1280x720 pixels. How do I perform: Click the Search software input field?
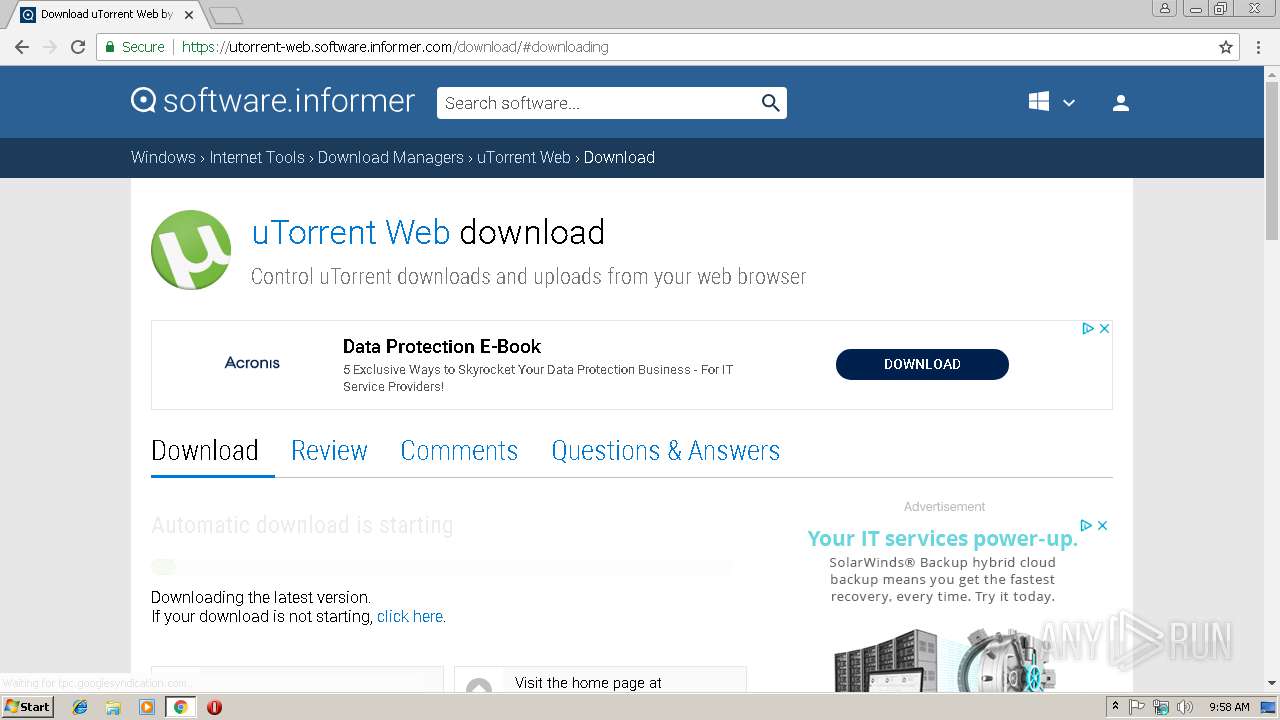coord(598,103)
